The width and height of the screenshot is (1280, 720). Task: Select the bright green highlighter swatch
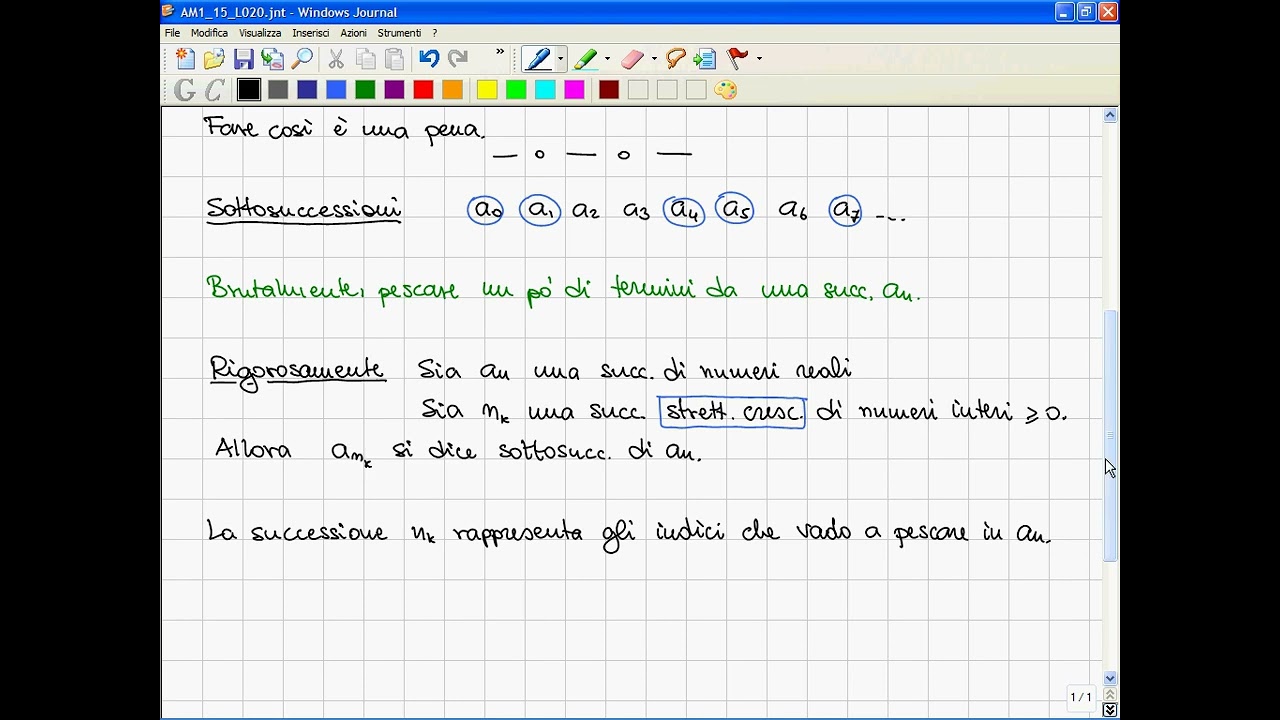[516, 90]
